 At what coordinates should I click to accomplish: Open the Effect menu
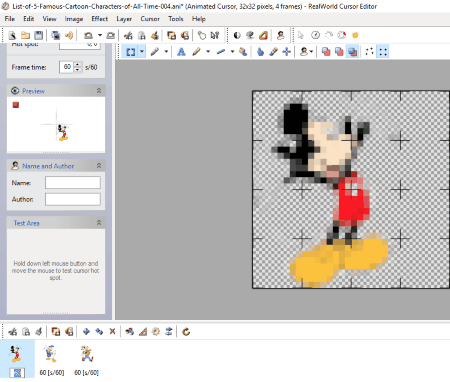coord(100,19)
